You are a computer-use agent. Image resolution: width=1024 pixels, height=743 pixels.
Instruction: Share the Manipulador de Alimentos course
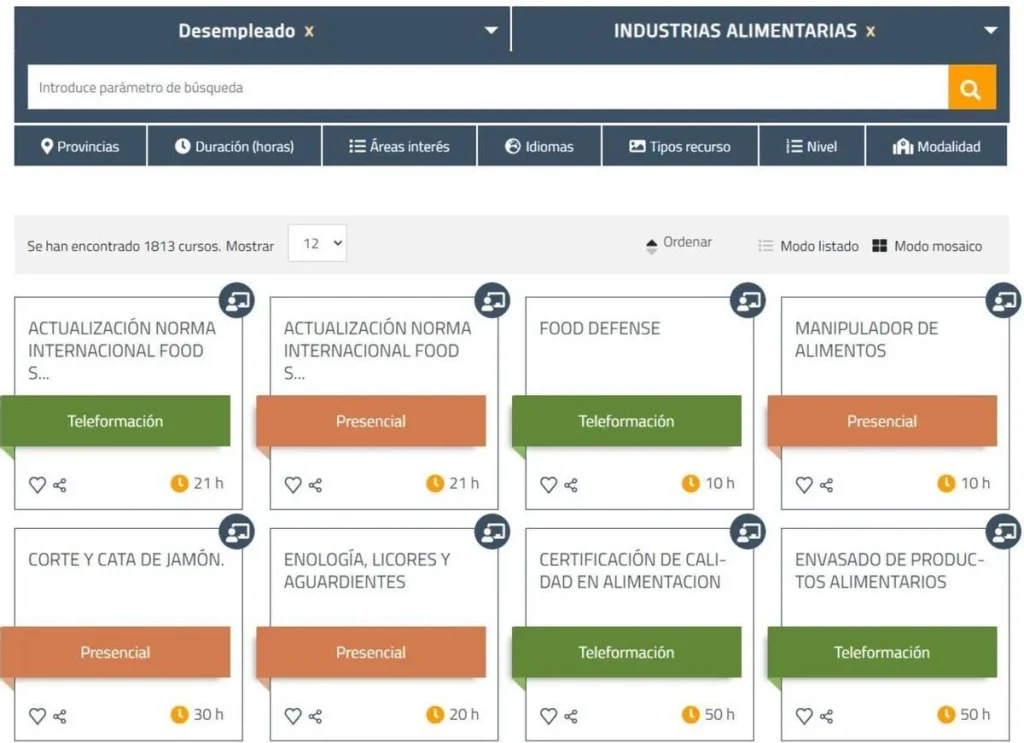826,485
